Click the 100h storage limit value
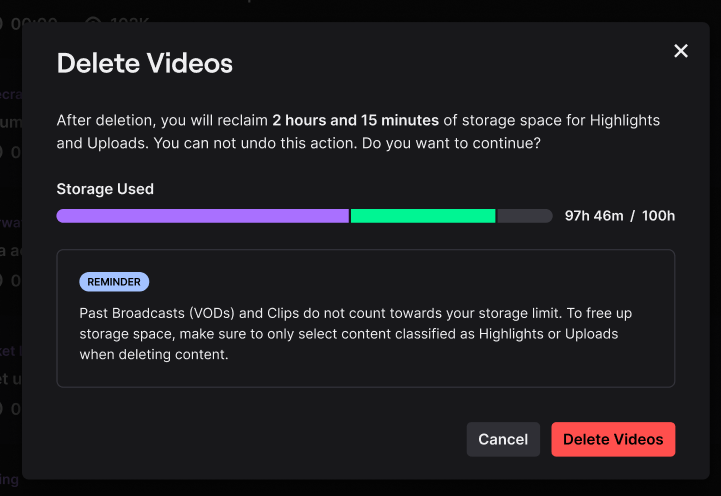721x496 pixels. 658,216
